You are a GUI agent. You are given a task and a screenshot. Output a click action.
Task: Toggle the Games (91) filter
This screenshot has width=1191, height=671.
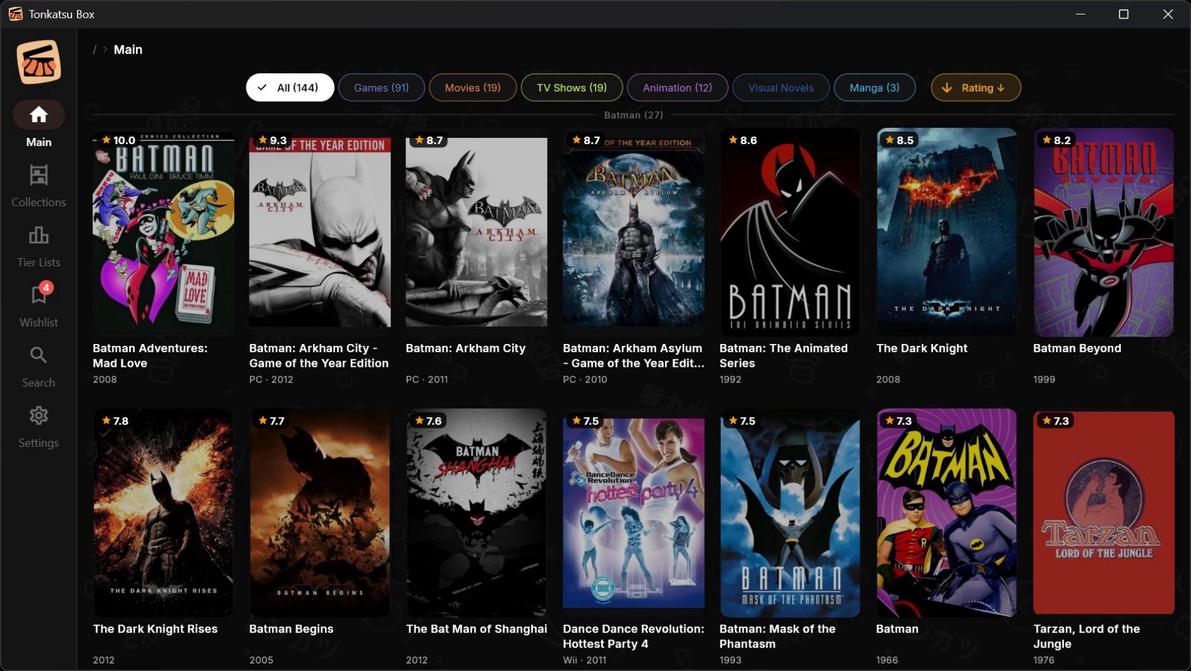coord(381,88)
